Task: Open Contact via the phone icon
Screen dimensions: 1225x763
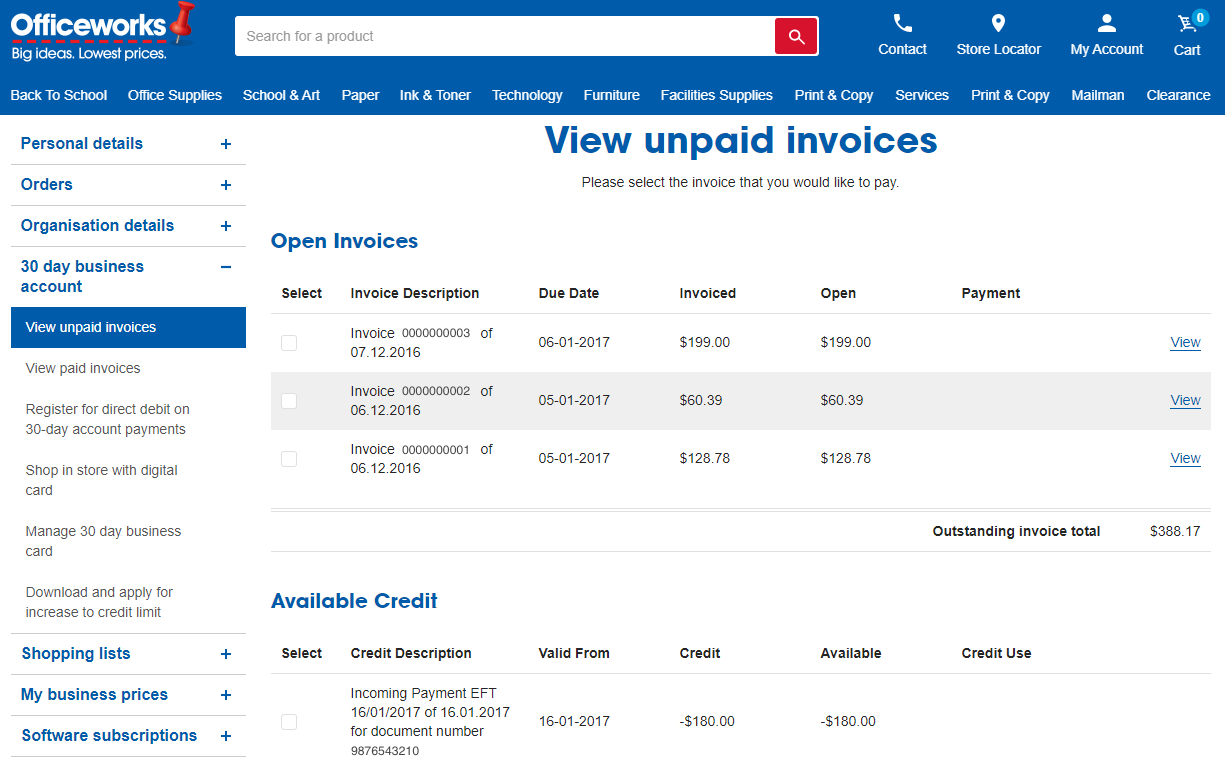Action: [902, 22]
